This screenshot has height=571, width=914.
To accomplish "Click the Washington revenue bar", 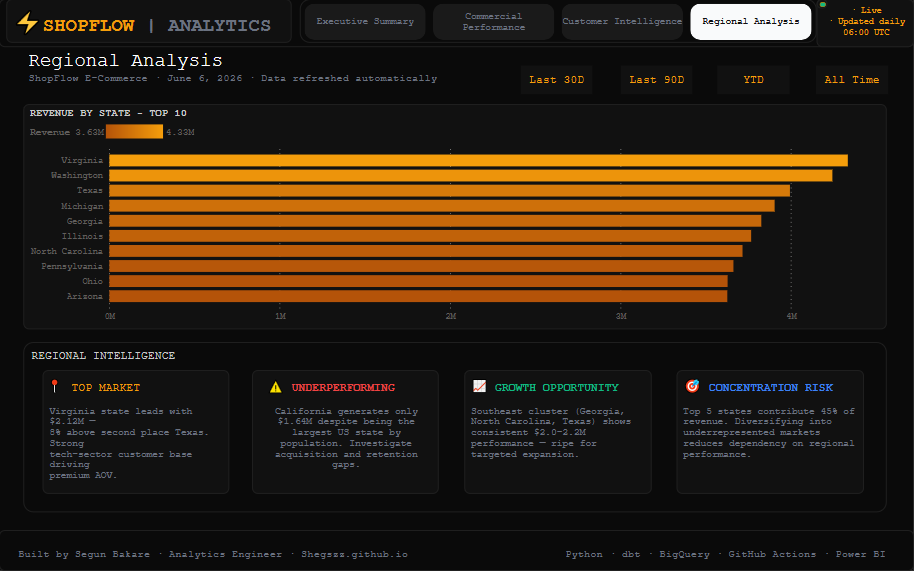I will (471, 175).
